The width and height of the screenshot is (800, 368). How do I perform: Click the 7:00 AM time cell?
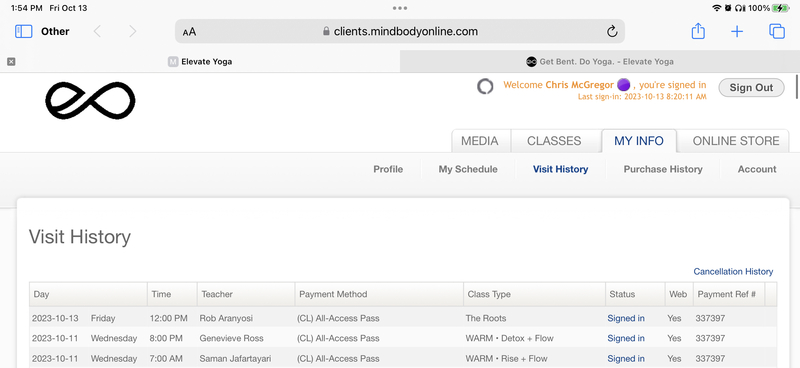[x=166, y=358]
